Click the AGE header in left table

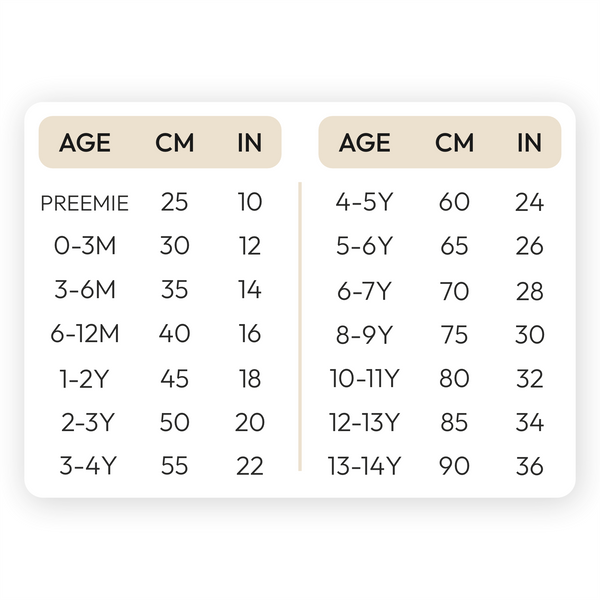[x=85, y=142]
